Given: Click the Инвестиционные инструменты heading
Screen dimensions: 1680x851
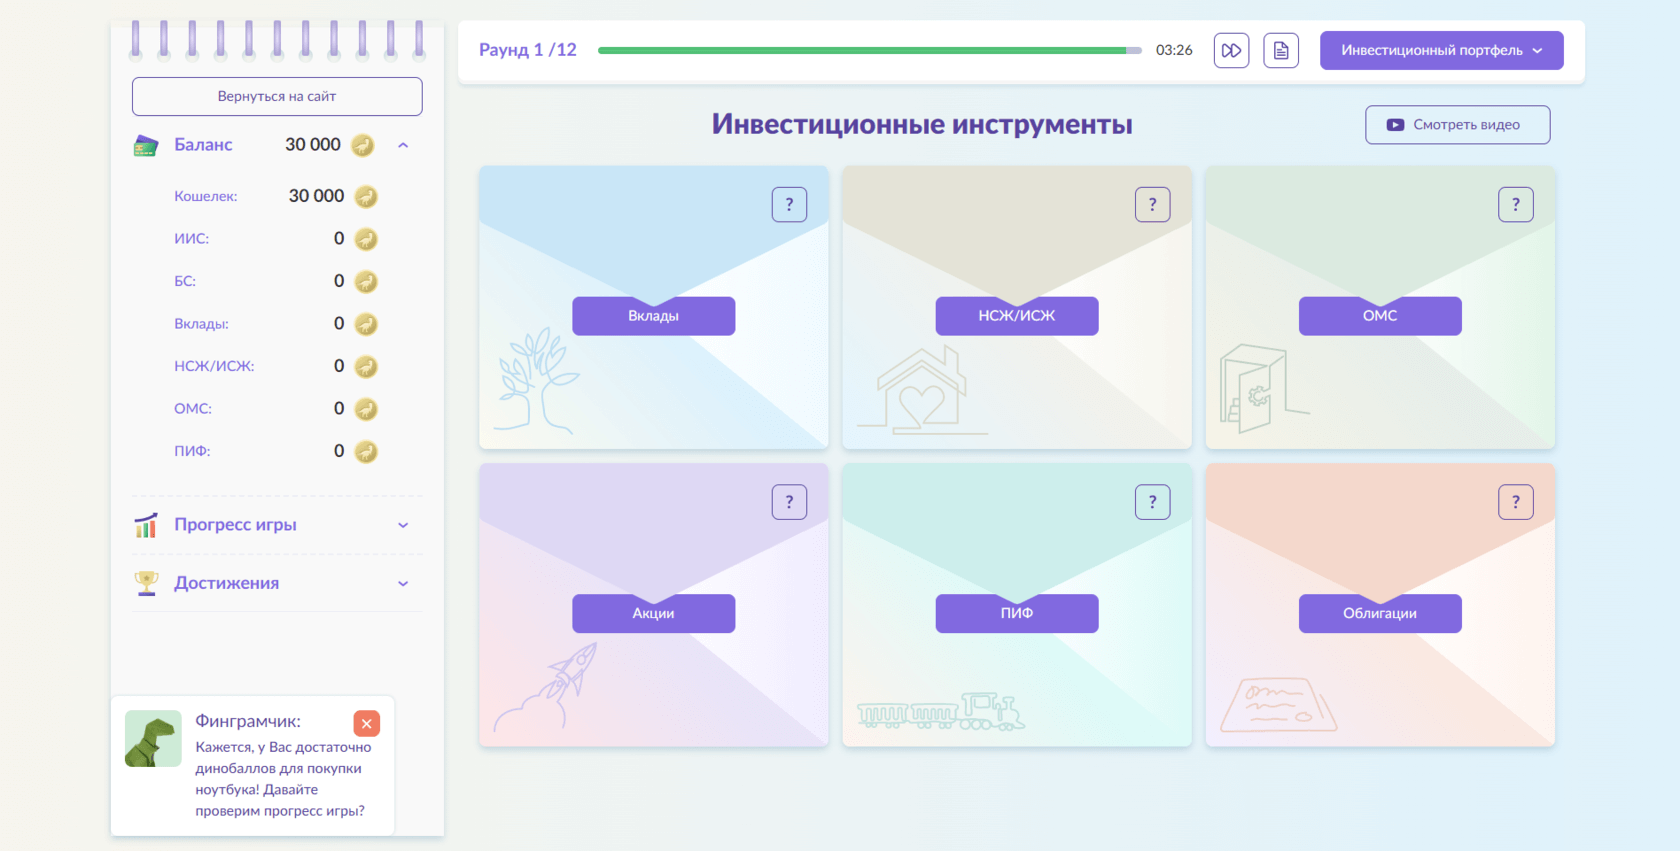Looking at the screenshot, I should (x=922, y=124).
